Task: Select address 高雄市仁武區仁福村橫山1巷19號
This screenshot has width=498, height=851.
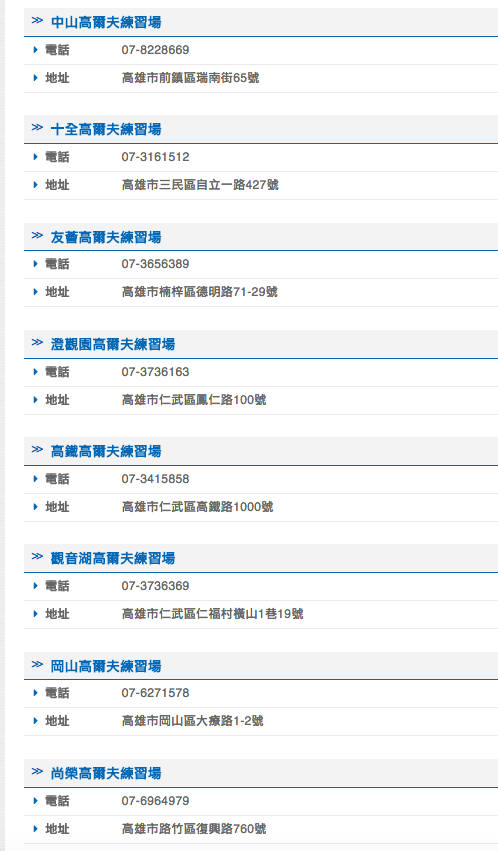Action: (213, 614)
